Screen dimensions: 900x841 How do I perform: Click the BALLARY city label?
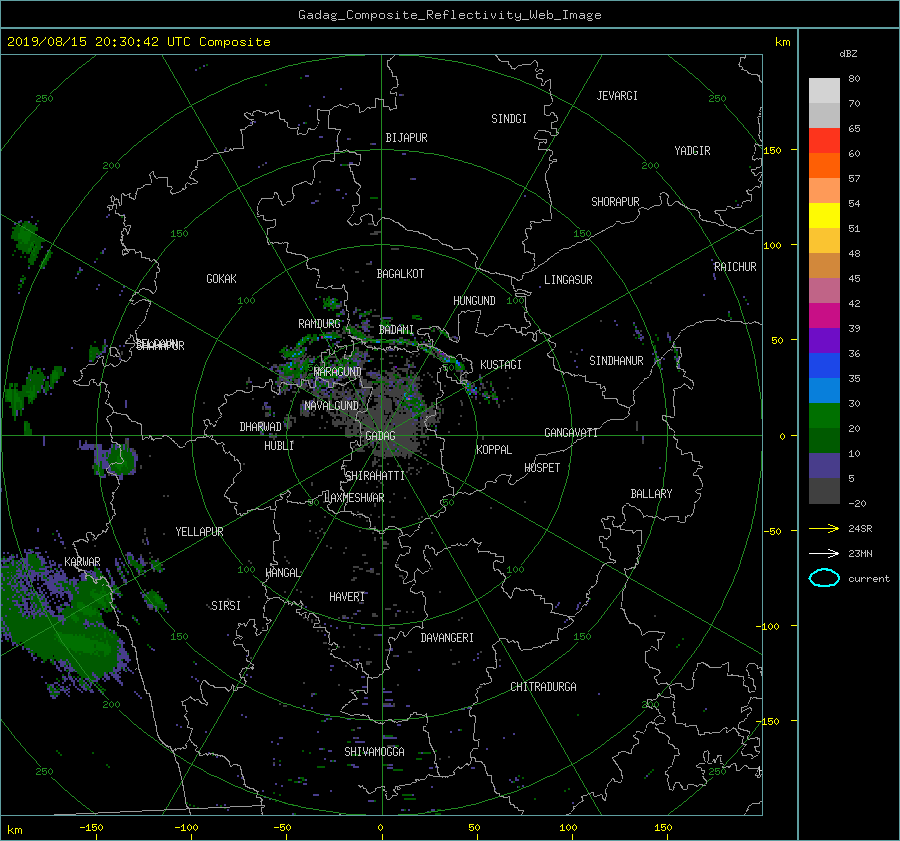pyautogui.click(x=651, y=494)
